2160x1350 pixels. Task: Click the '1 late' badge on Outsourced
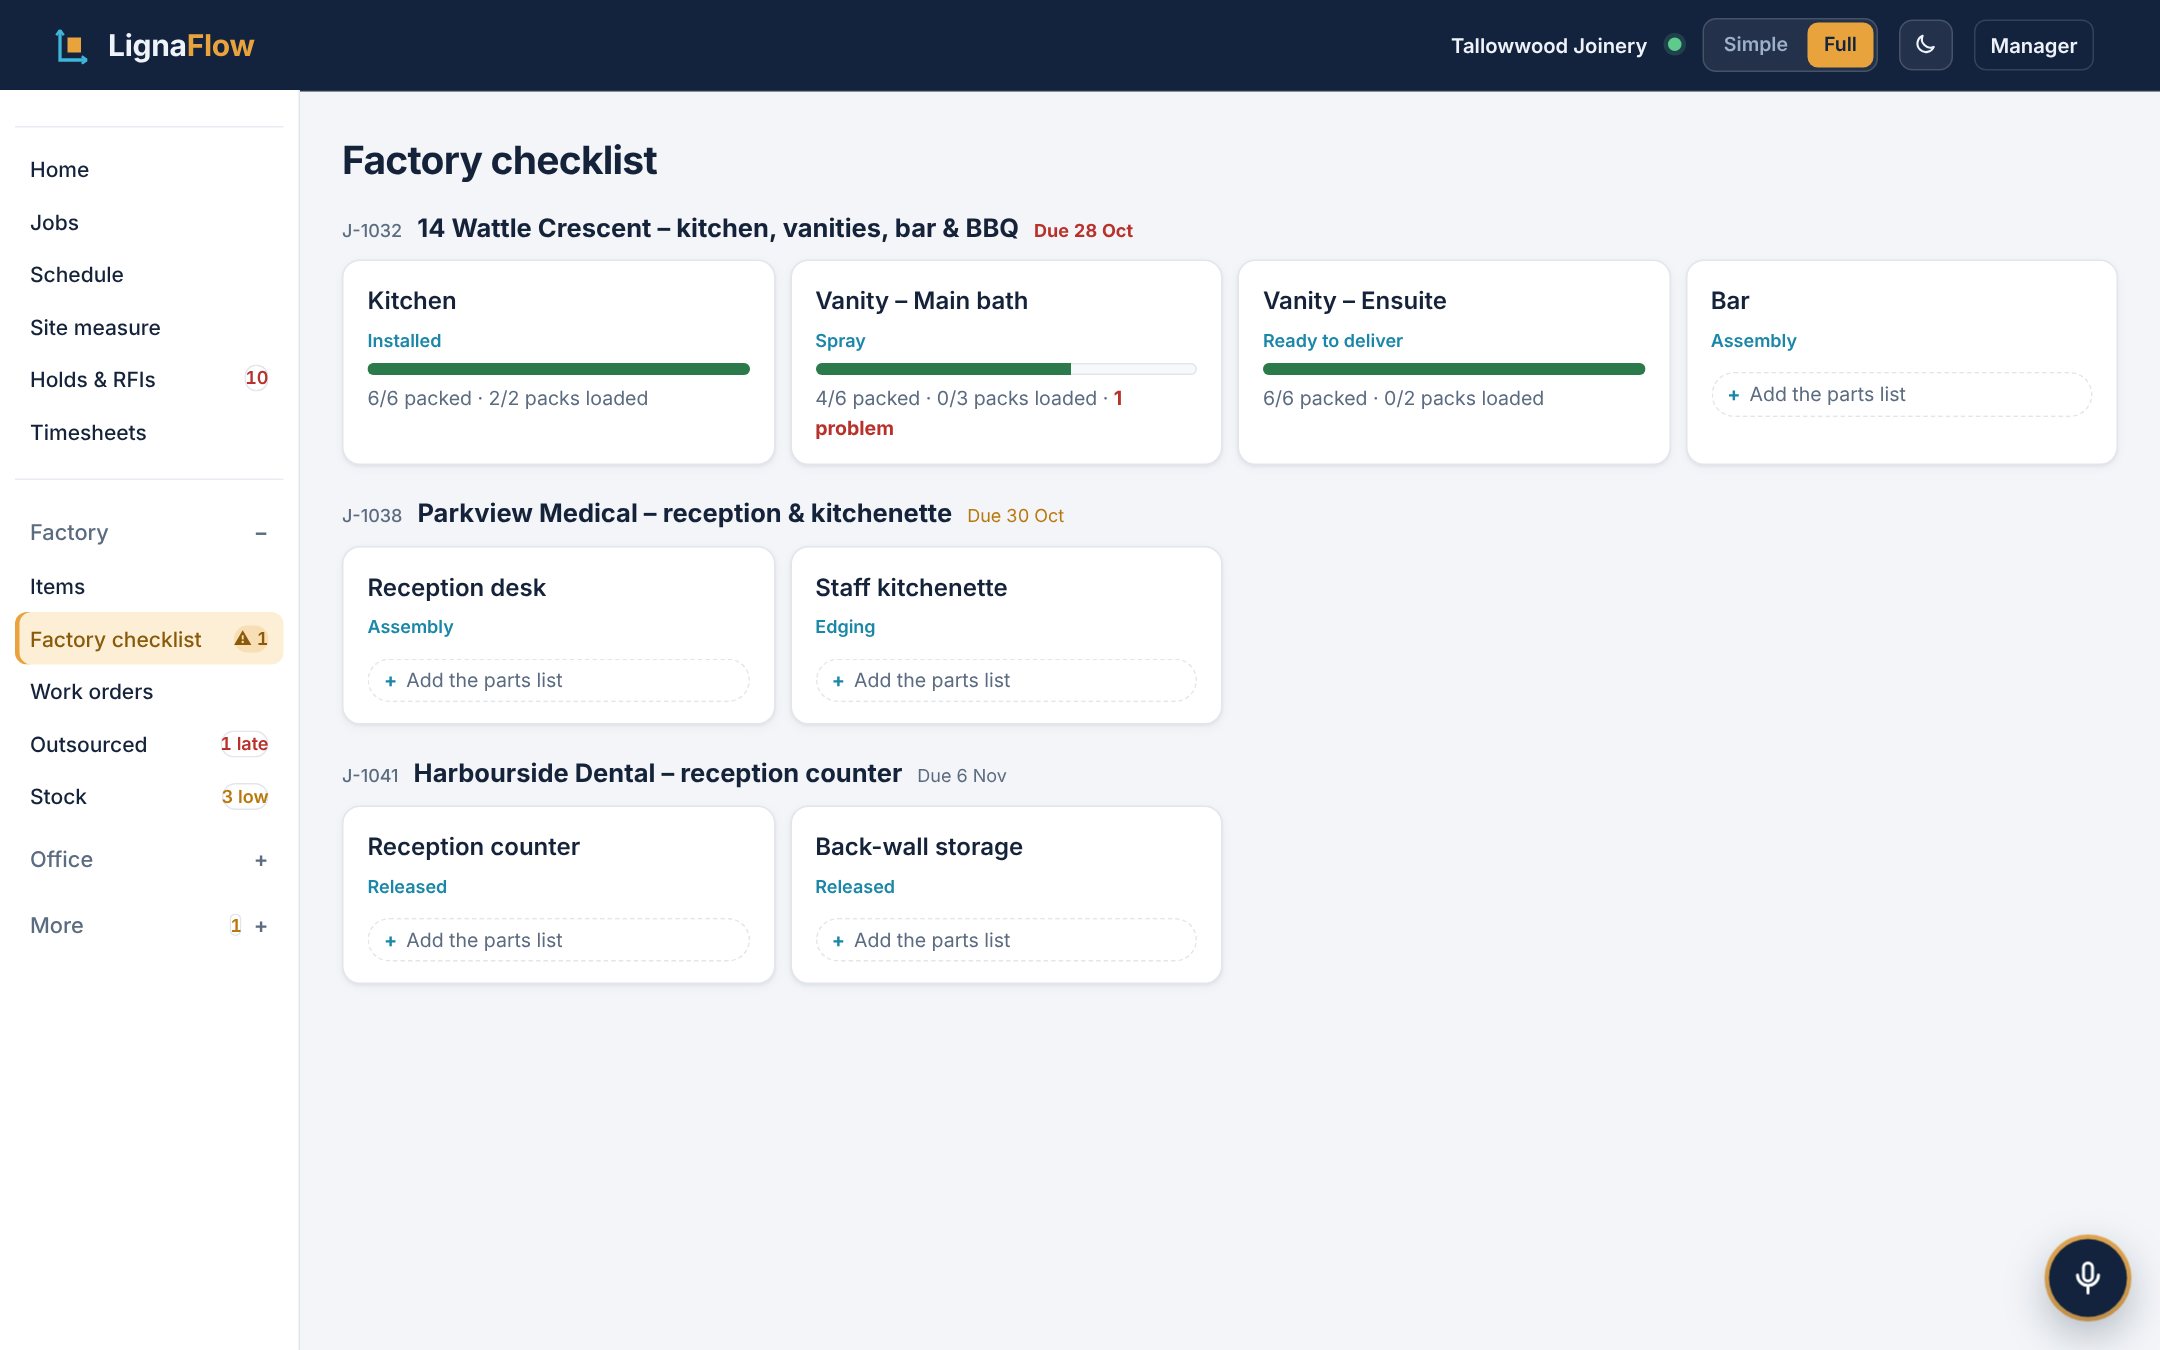[x=244, y=744]
